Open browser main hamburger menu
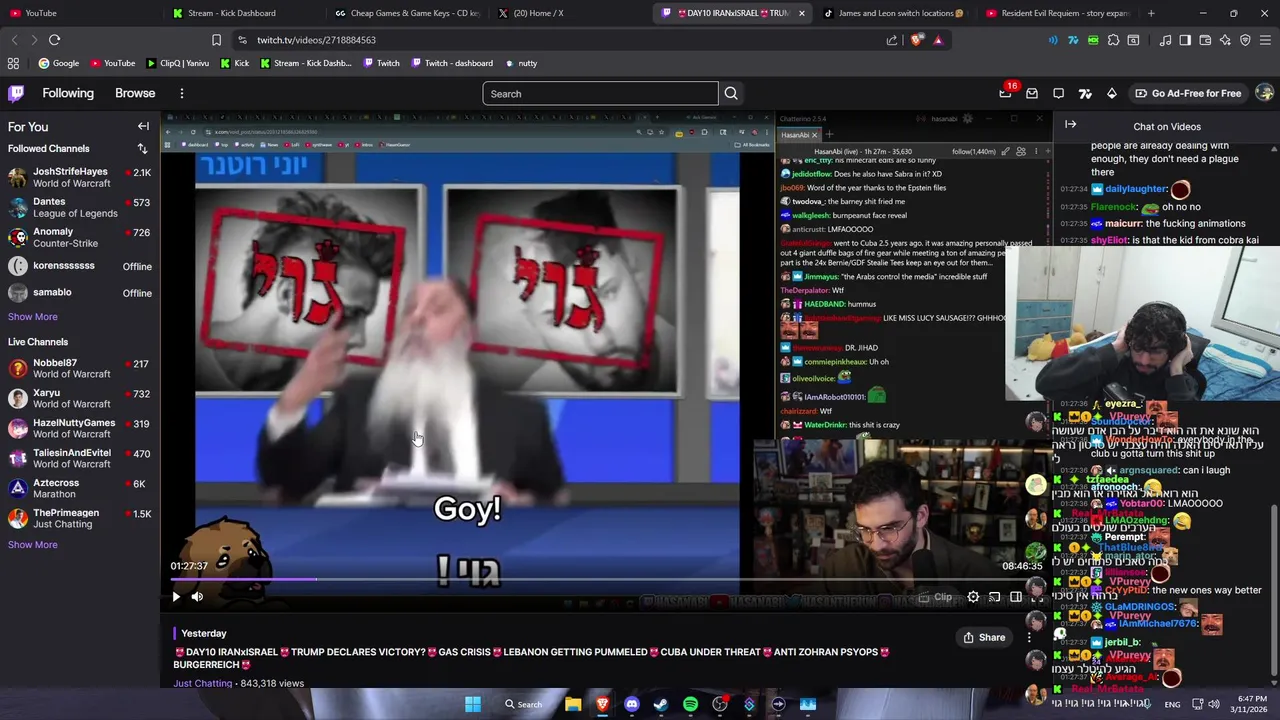Viewport: 1280px width, 720px height. (1265, 40)
